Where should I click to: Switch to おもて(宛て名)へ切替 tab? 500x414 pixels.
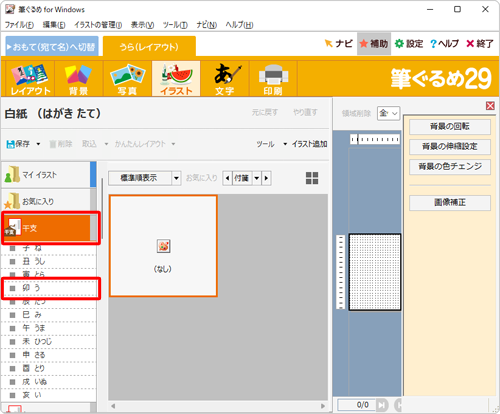point(52,46)
